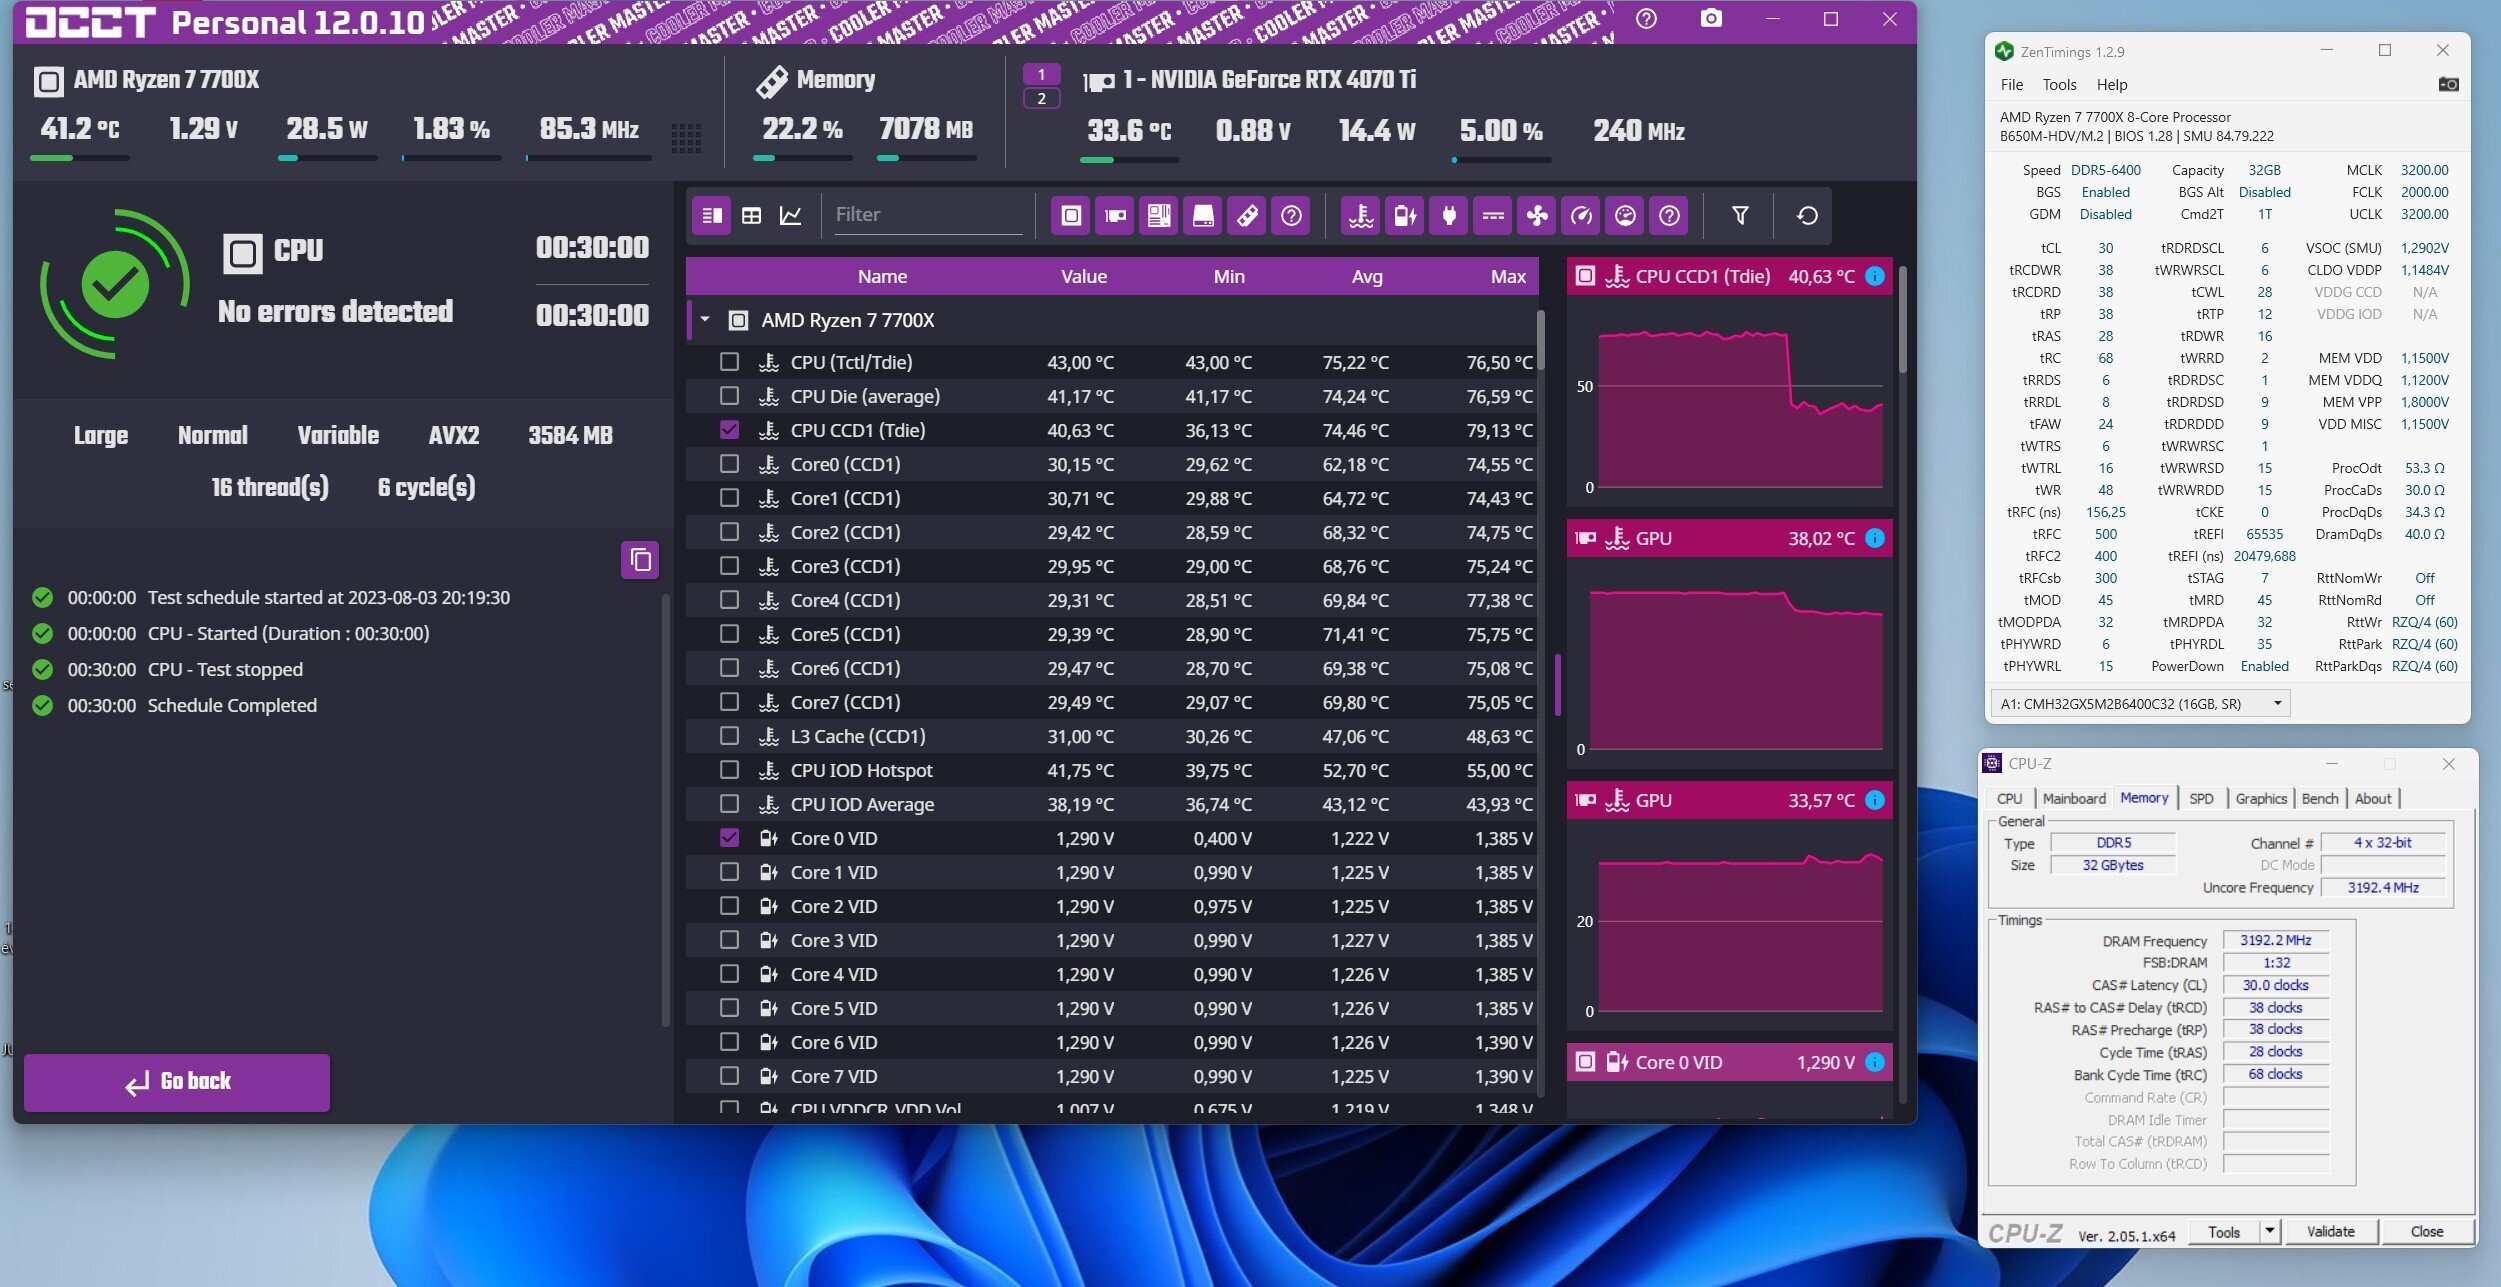Switch to graph view in OCCT
The height and width of the screenshot is (1287, 2501).
[790, 215]
